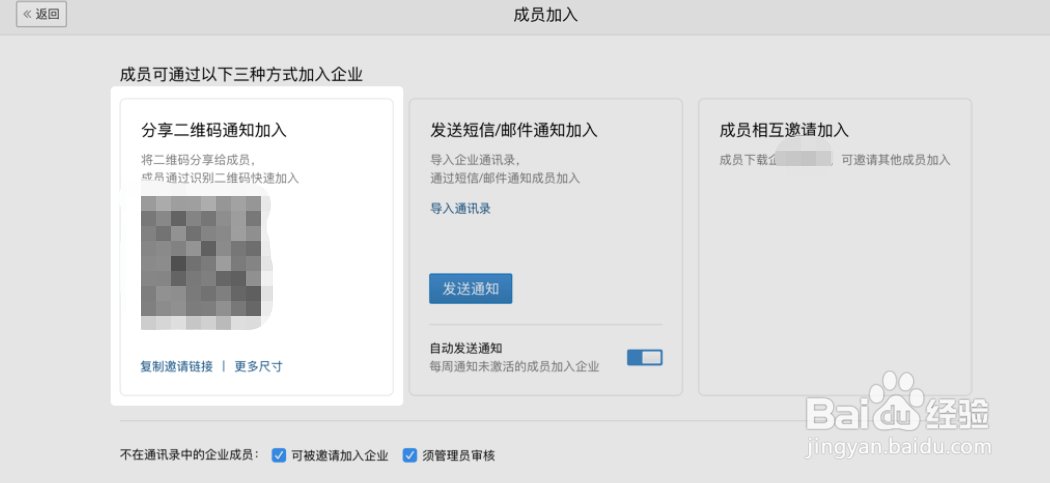Open the 更多尺寸 link

tap(258, 366)
